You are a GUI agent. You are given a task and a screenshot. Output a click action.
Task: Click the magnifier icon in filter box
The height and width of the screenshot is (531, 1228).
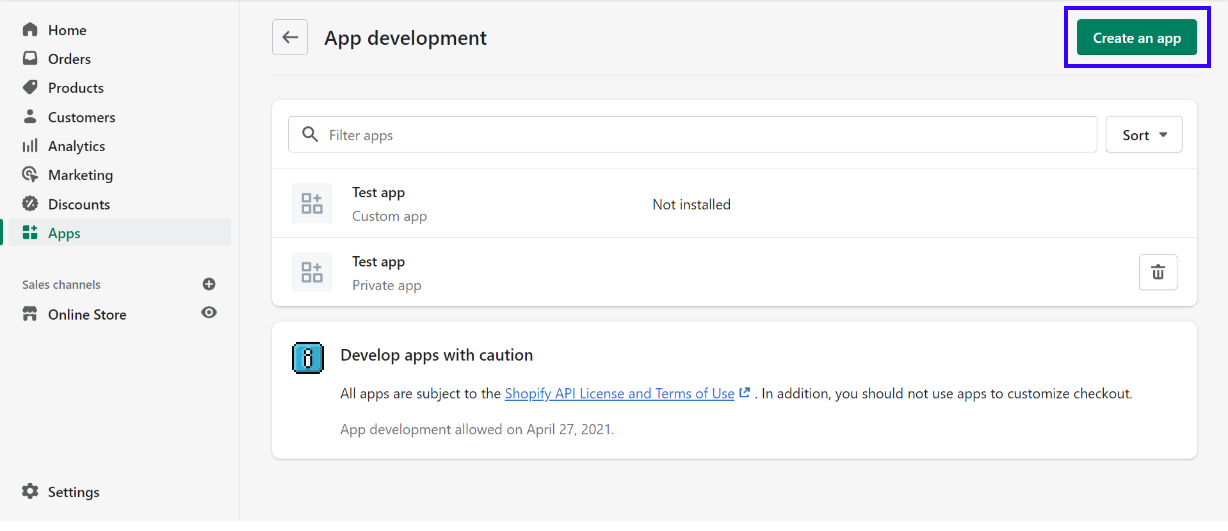pyautogui.click(x=310, y=134)
